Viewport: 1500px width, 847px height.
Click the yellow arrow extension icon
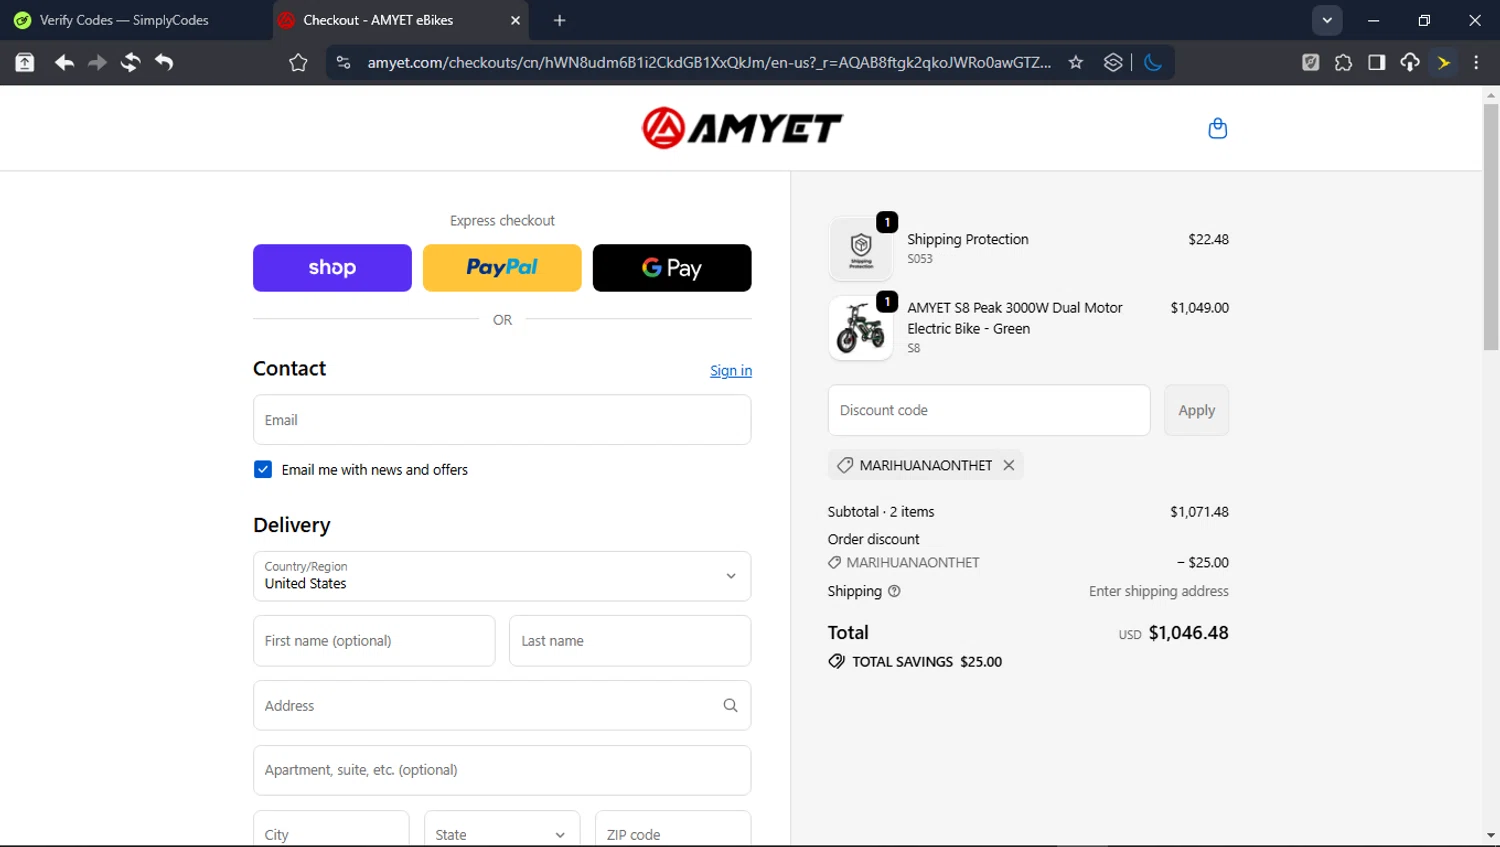[x=1444, y=63]
